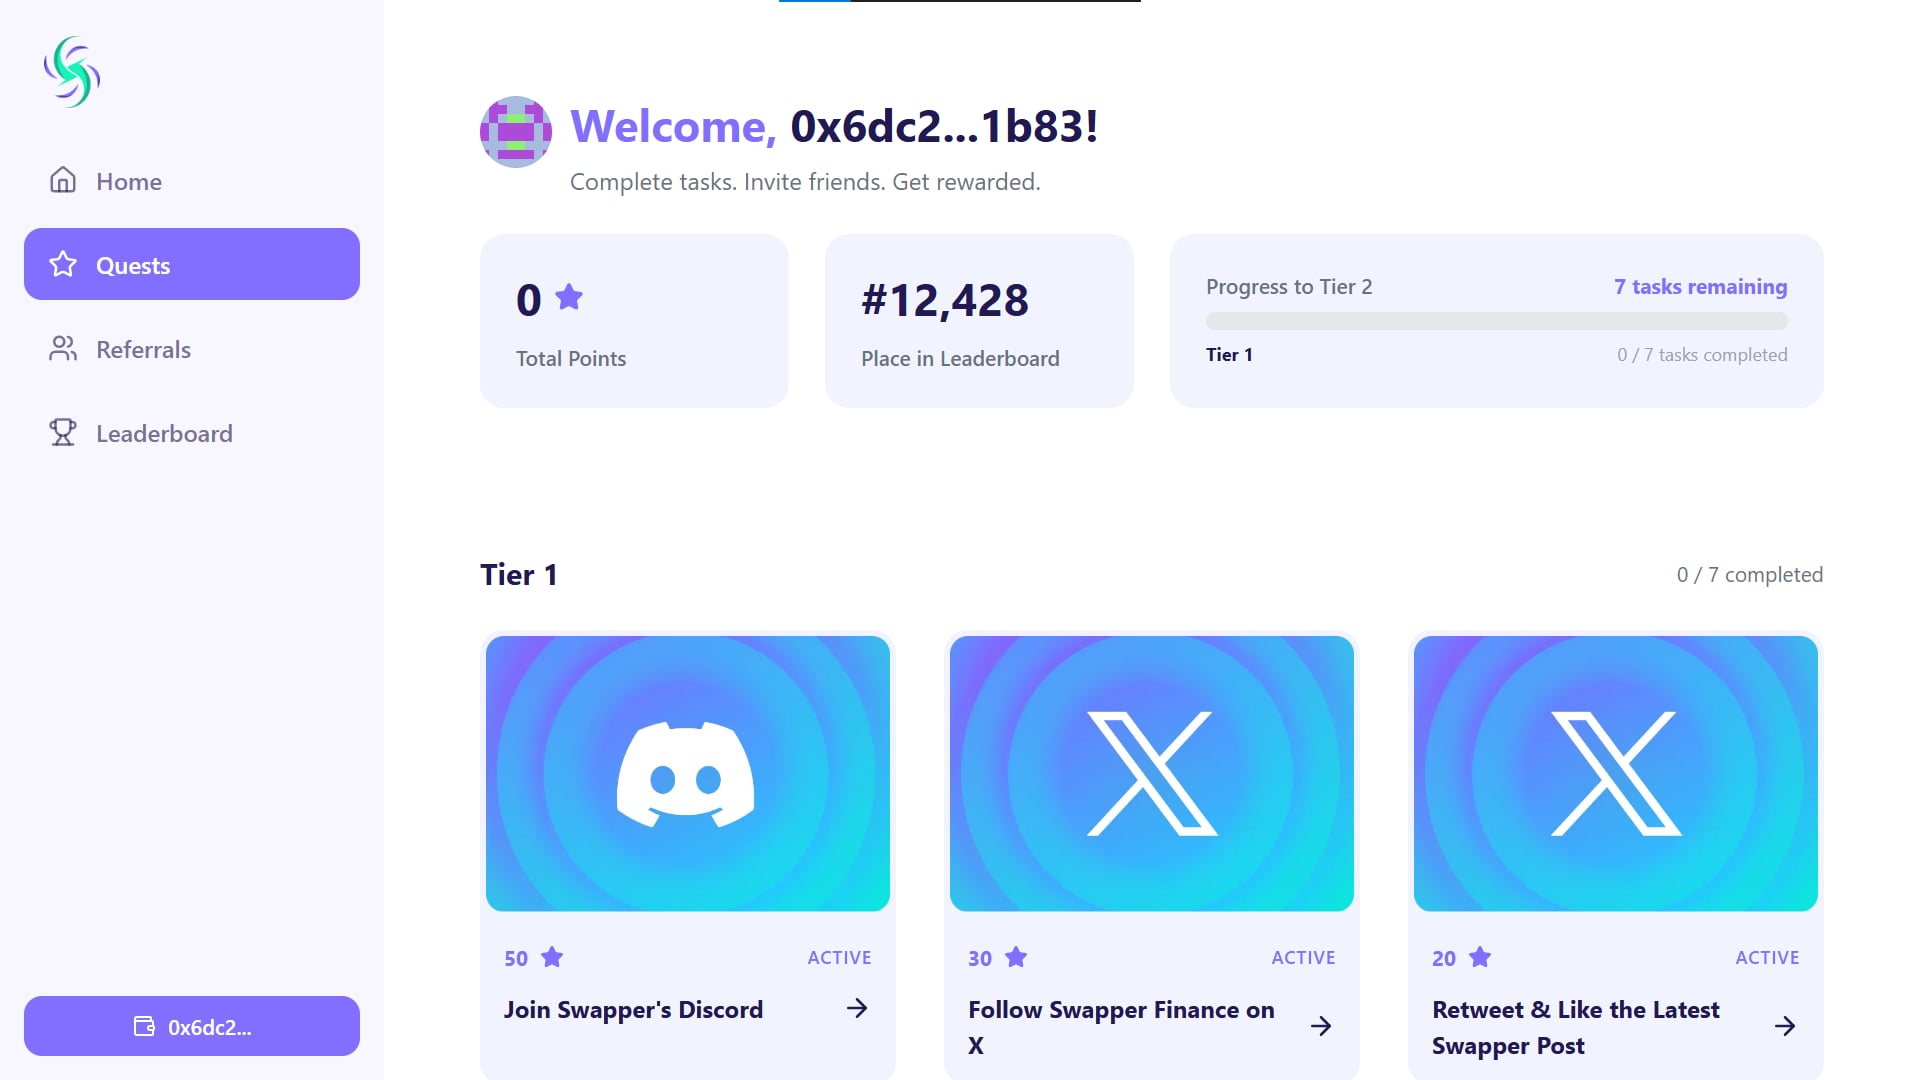Select the Discord quest thumbnail
Image resolution: width=1920 pixels, height=1080 pixels.
(x=688, y=773)
